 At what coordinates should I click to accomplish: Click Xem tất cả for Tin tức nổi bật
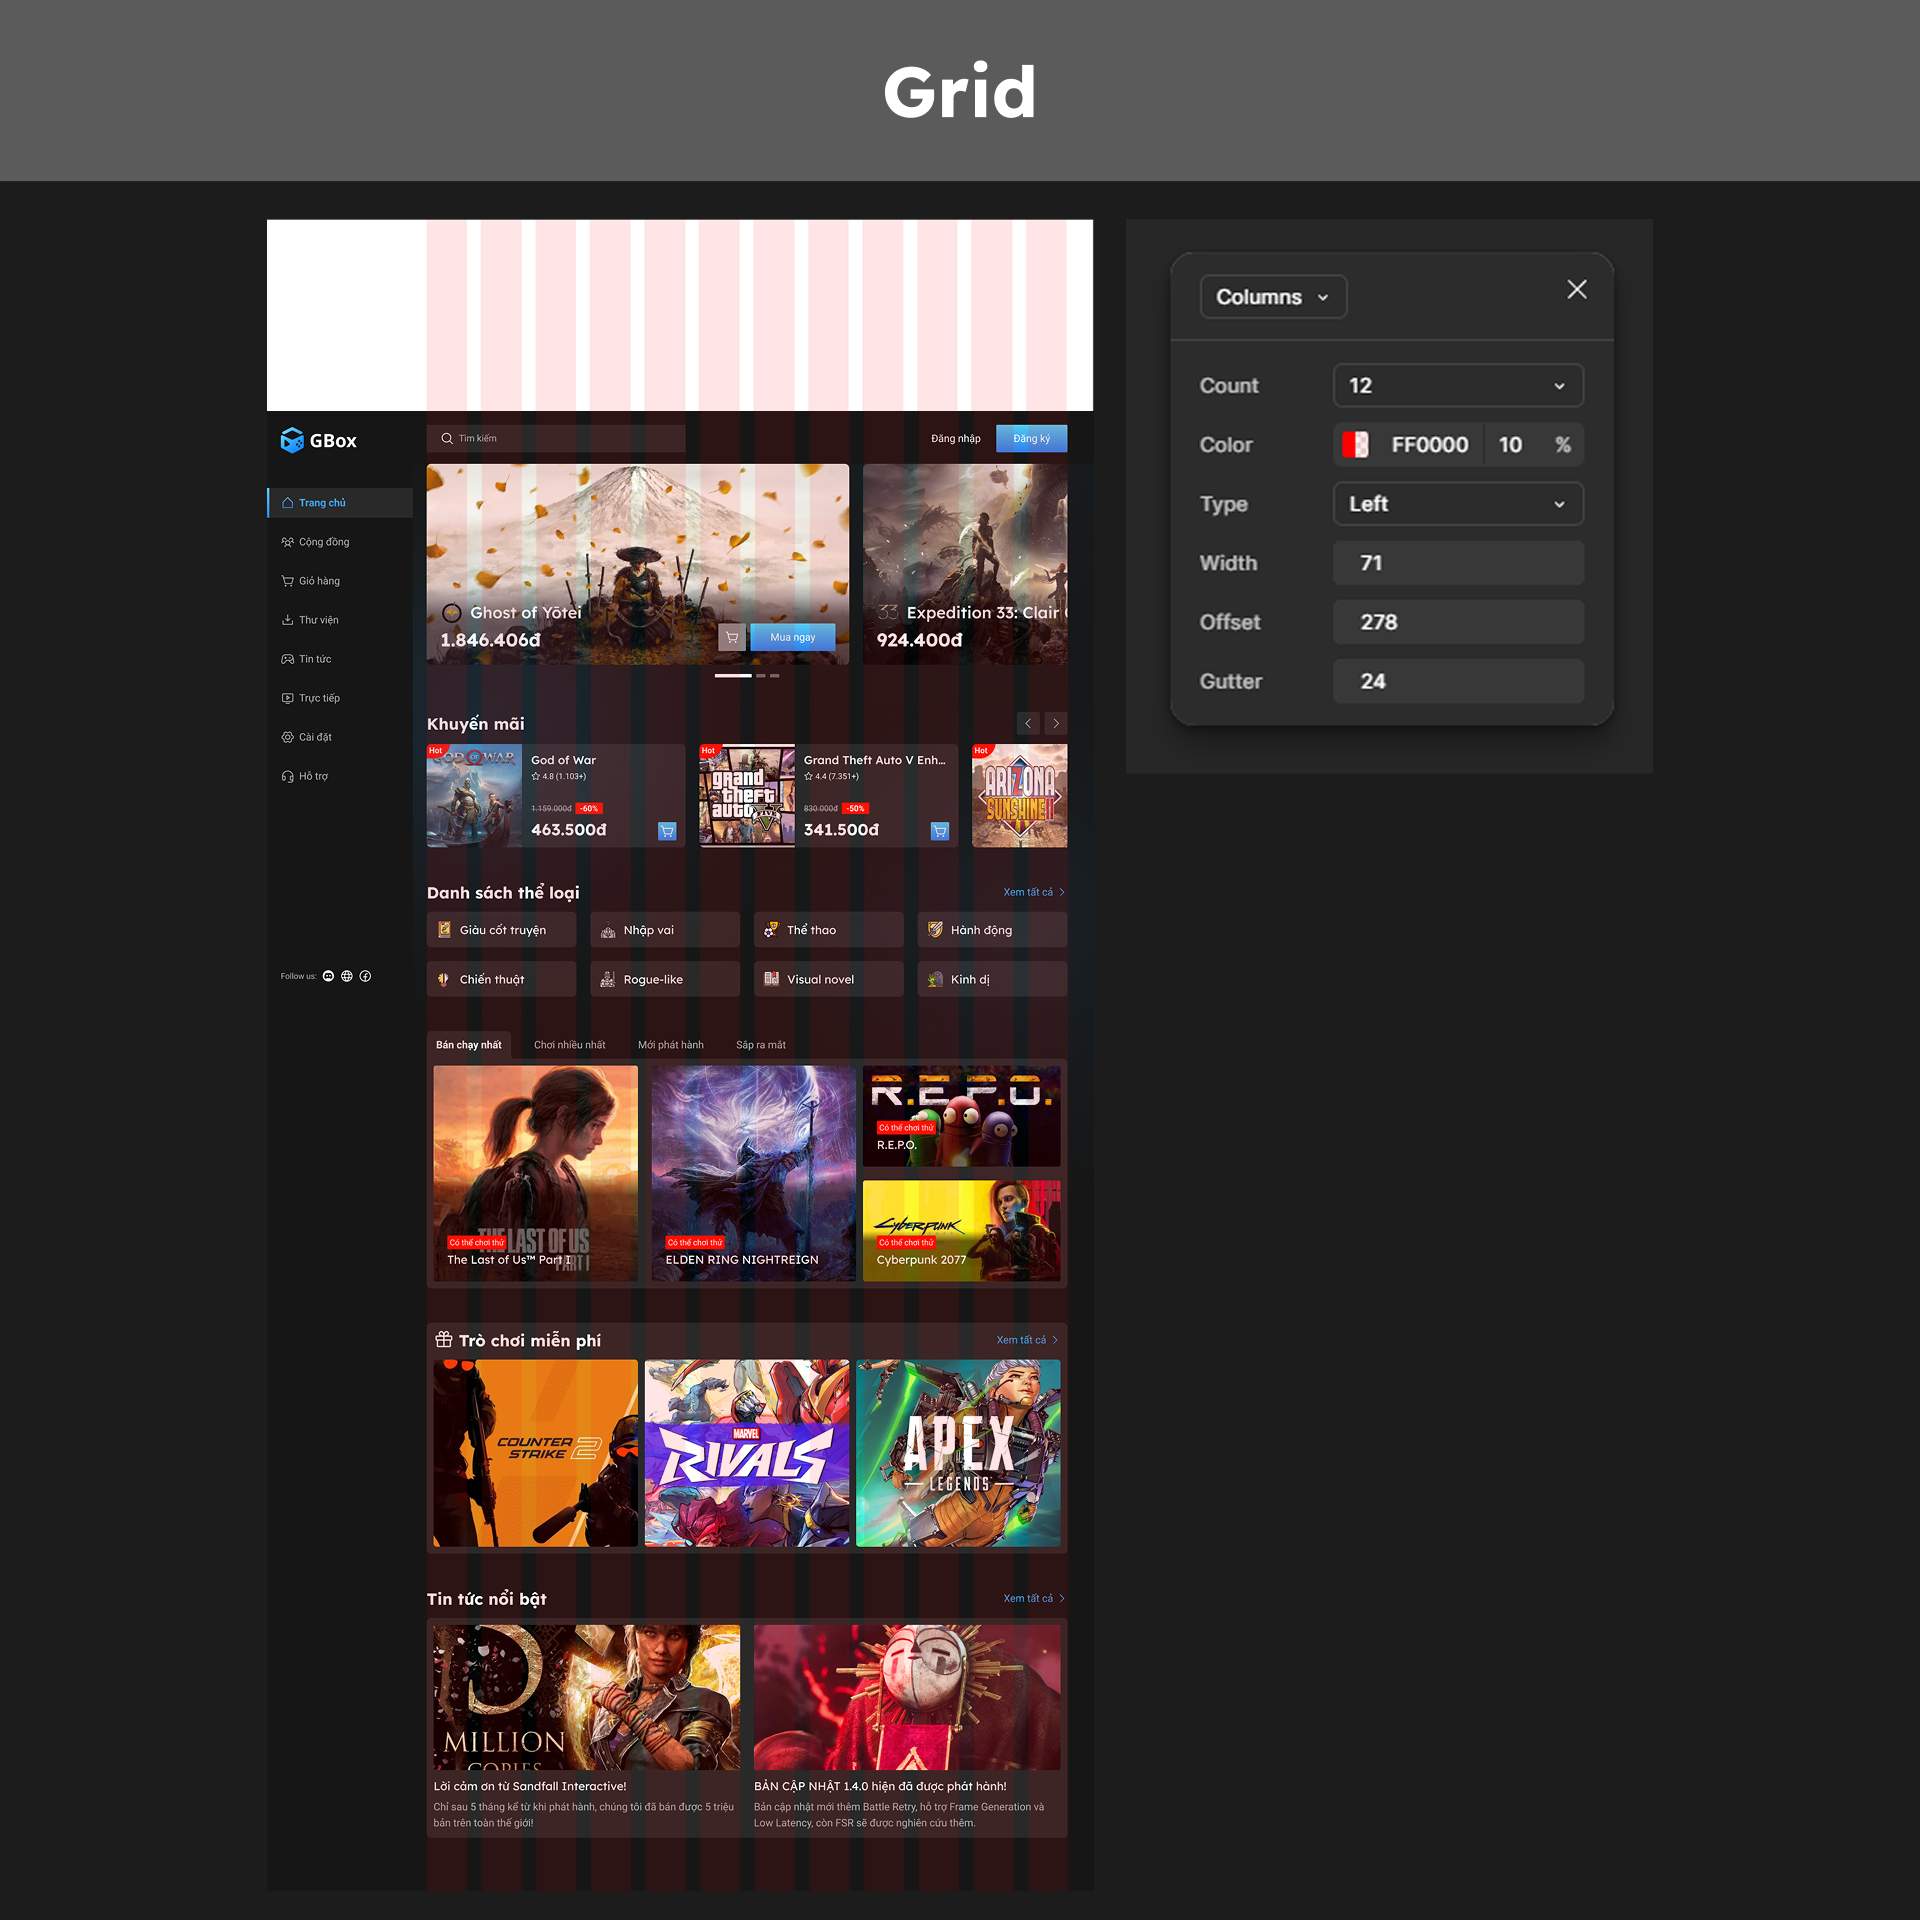click(x=1034, y=1598)
